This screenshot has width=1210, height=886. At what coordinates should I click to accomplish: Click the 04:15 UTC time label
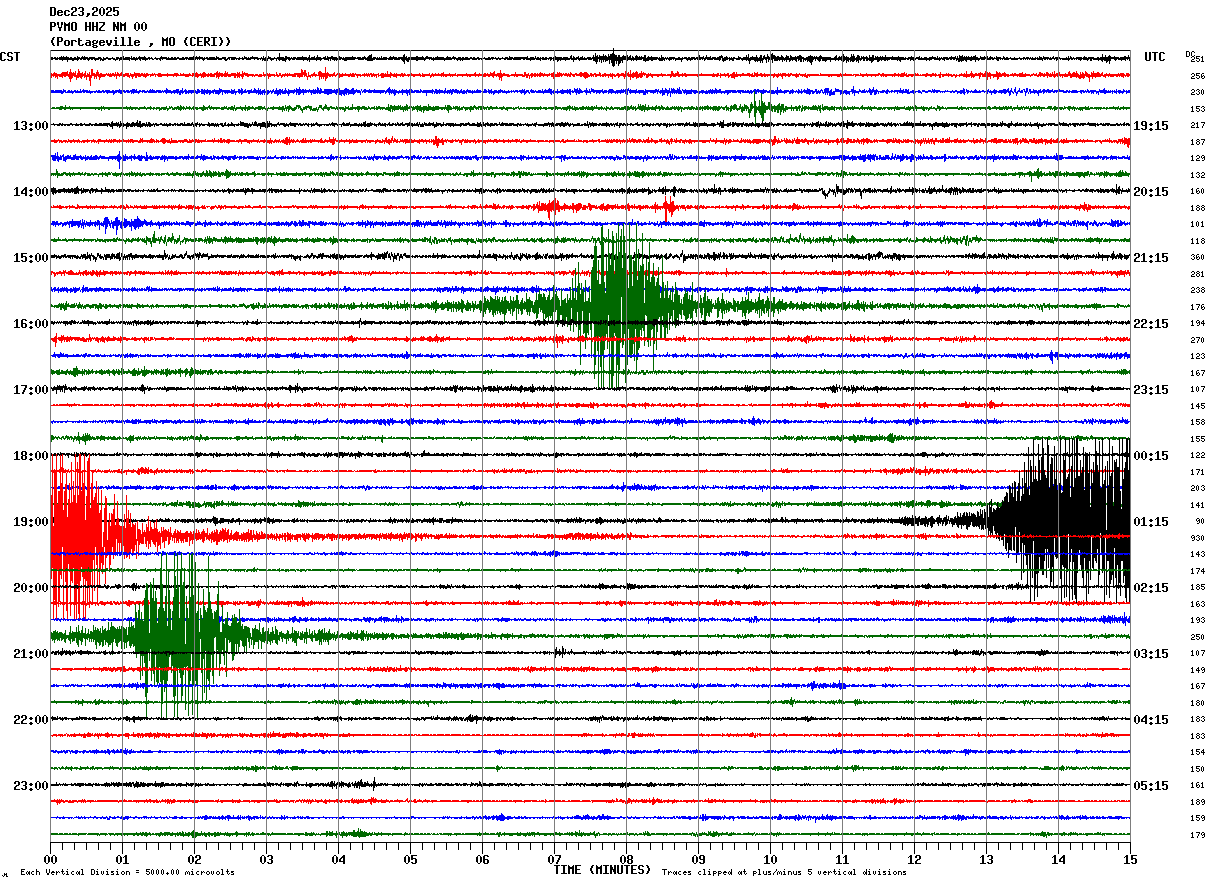click(1151, 720)
